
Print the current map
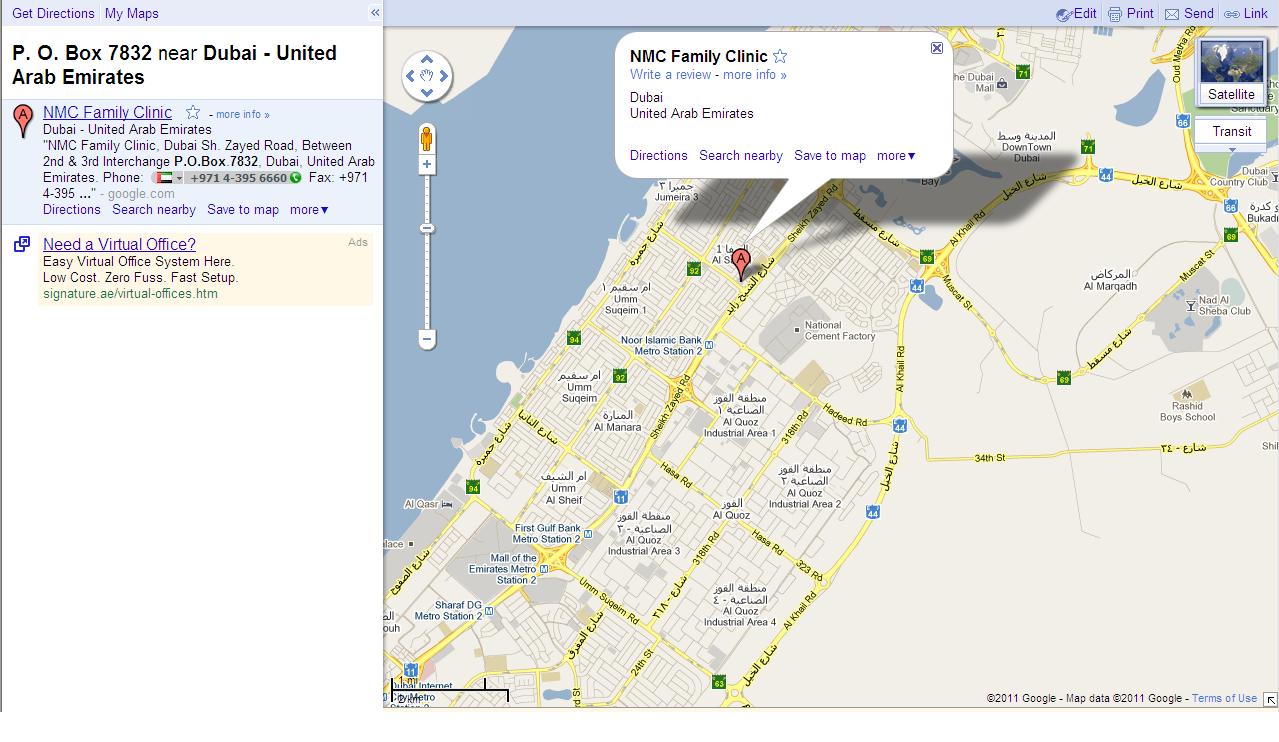point(1131,14)
